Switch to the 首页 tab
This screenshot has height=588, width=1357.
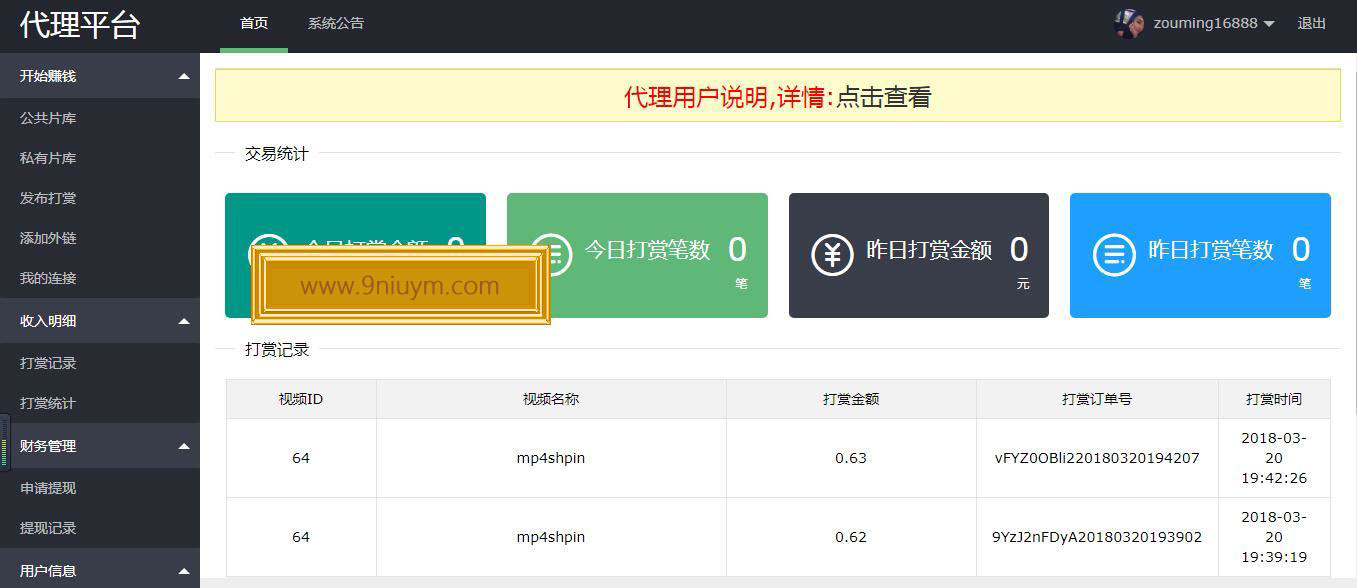tap(254, 23)
